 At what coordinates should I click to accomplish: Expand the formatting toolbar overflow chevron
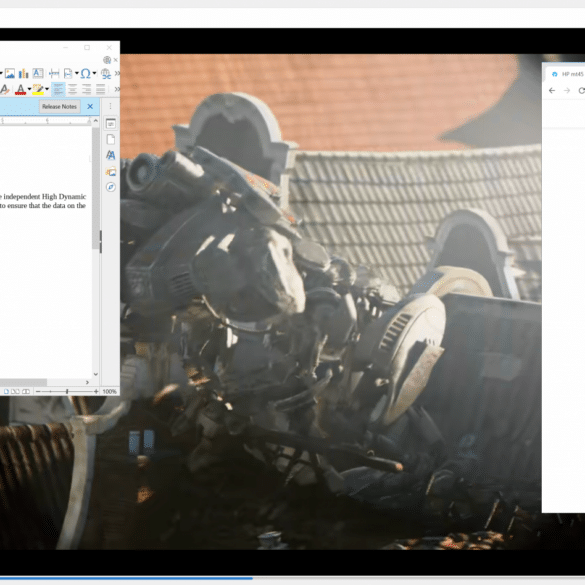pyautogui.click(x=117, y=89)
